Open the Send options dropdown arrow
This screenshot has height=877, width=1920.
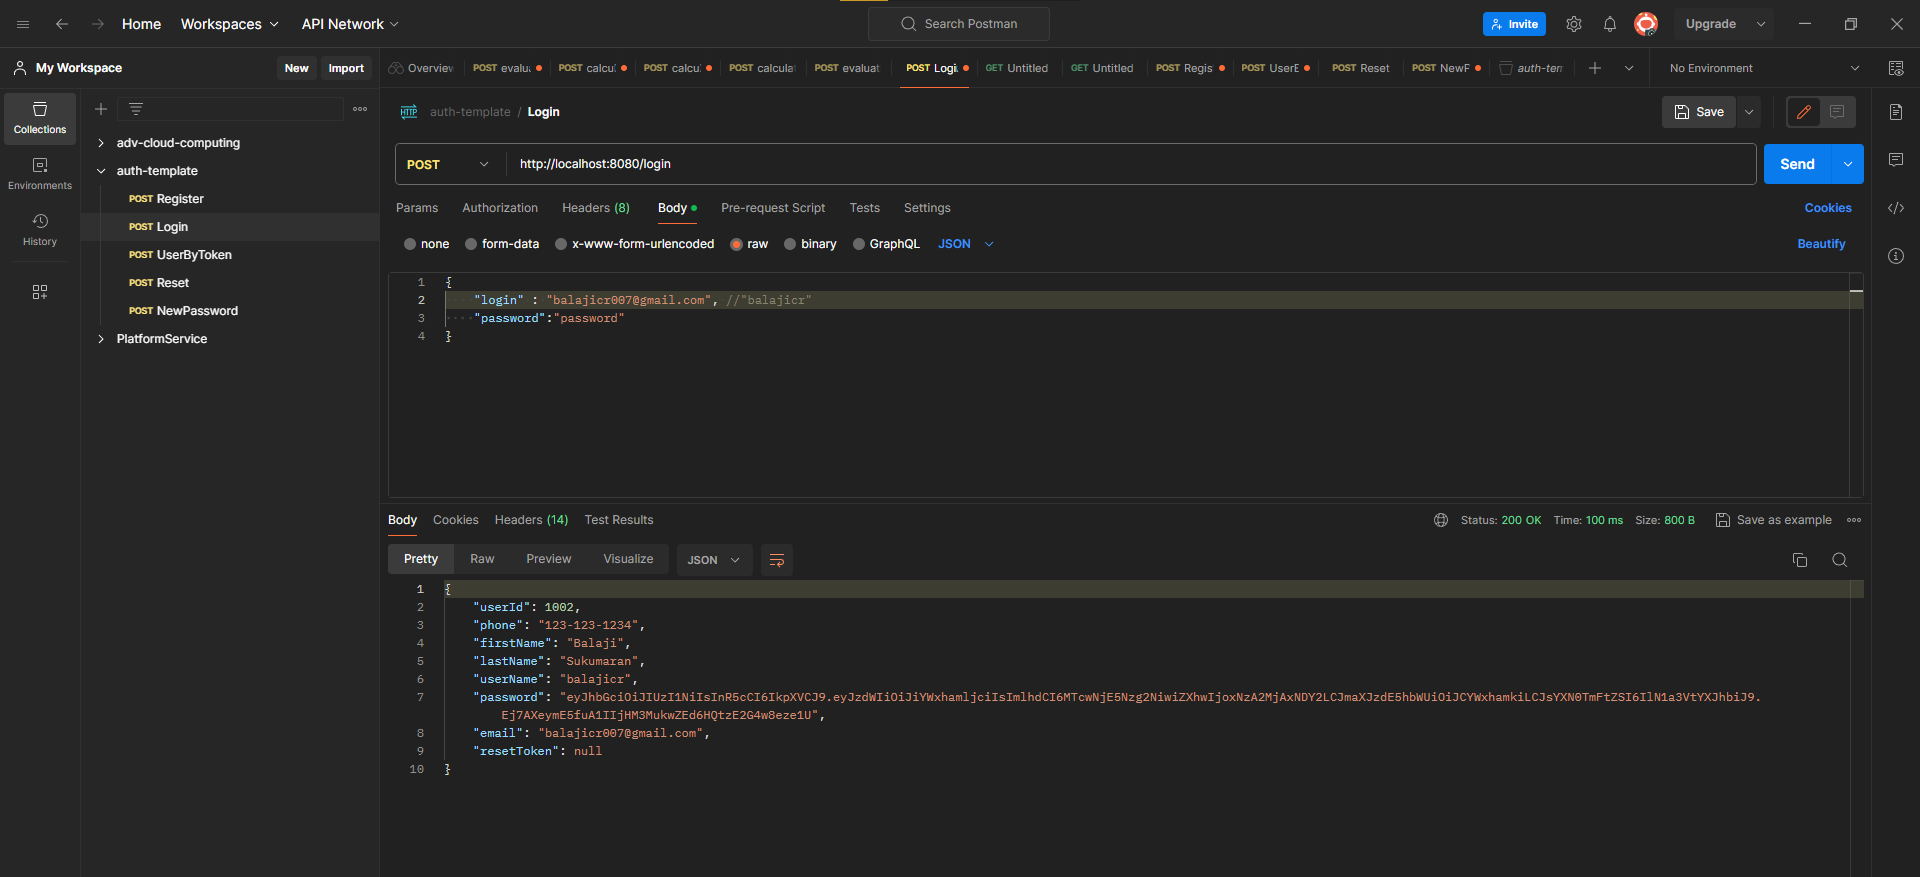point(1848,164)
